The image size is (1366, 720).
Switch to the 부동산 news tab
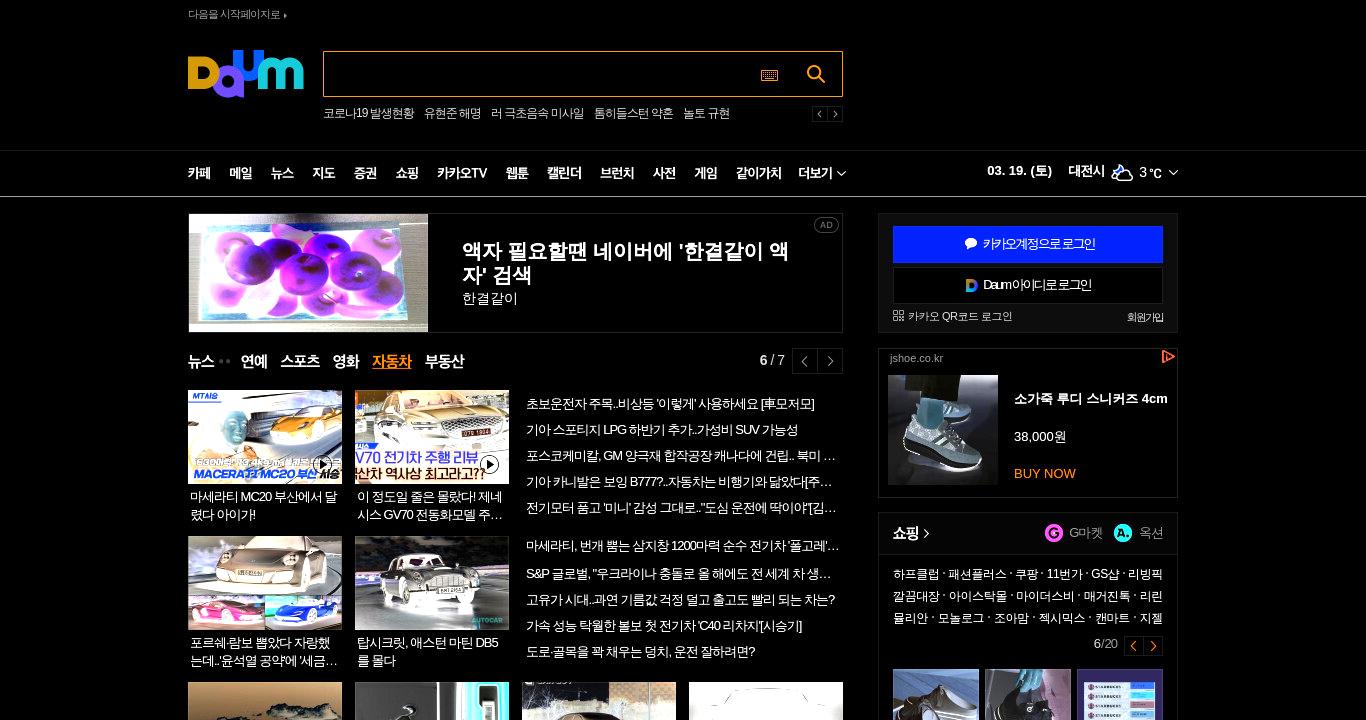tap(444, 361)
